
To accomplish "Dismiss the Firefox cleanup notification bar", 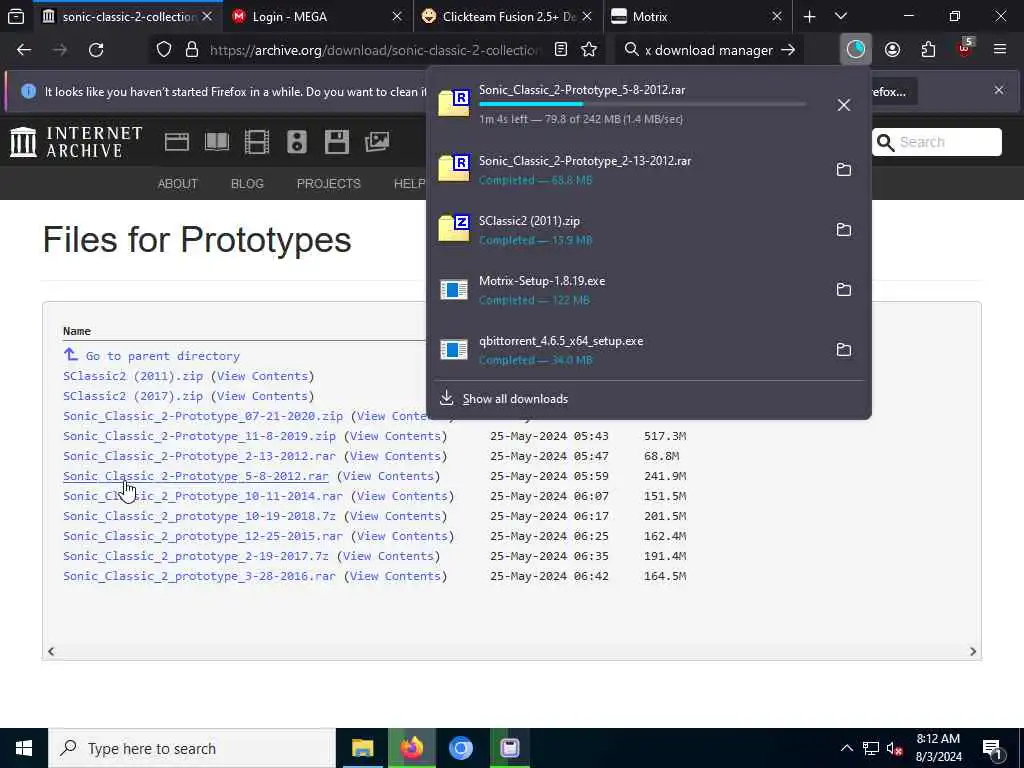I will click(999, 90).
